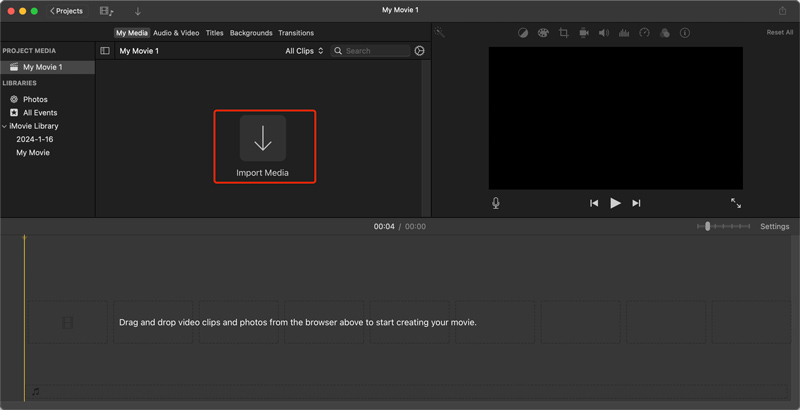Open the Volume speaker tool
The image size is (800, 410).
coord(604,33)
